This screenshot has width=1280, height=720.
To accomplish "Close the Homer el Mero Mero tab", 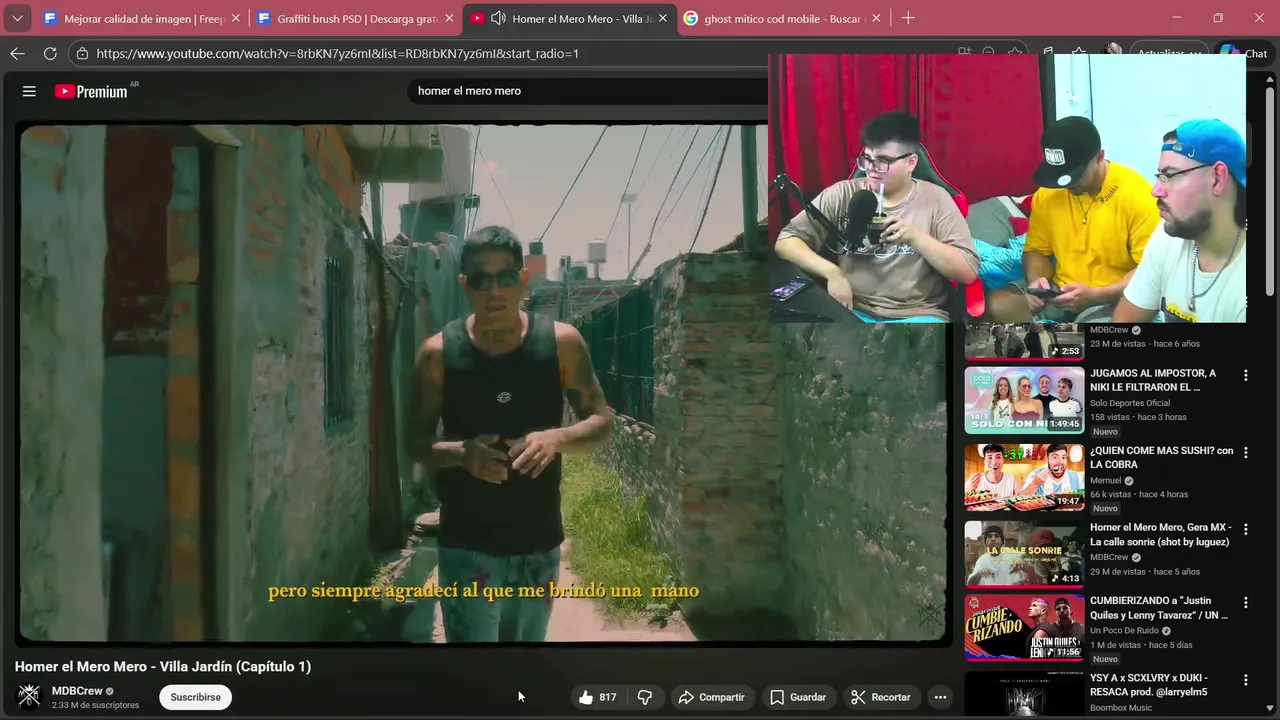I will pyautogui.click(x=662, y=18).
